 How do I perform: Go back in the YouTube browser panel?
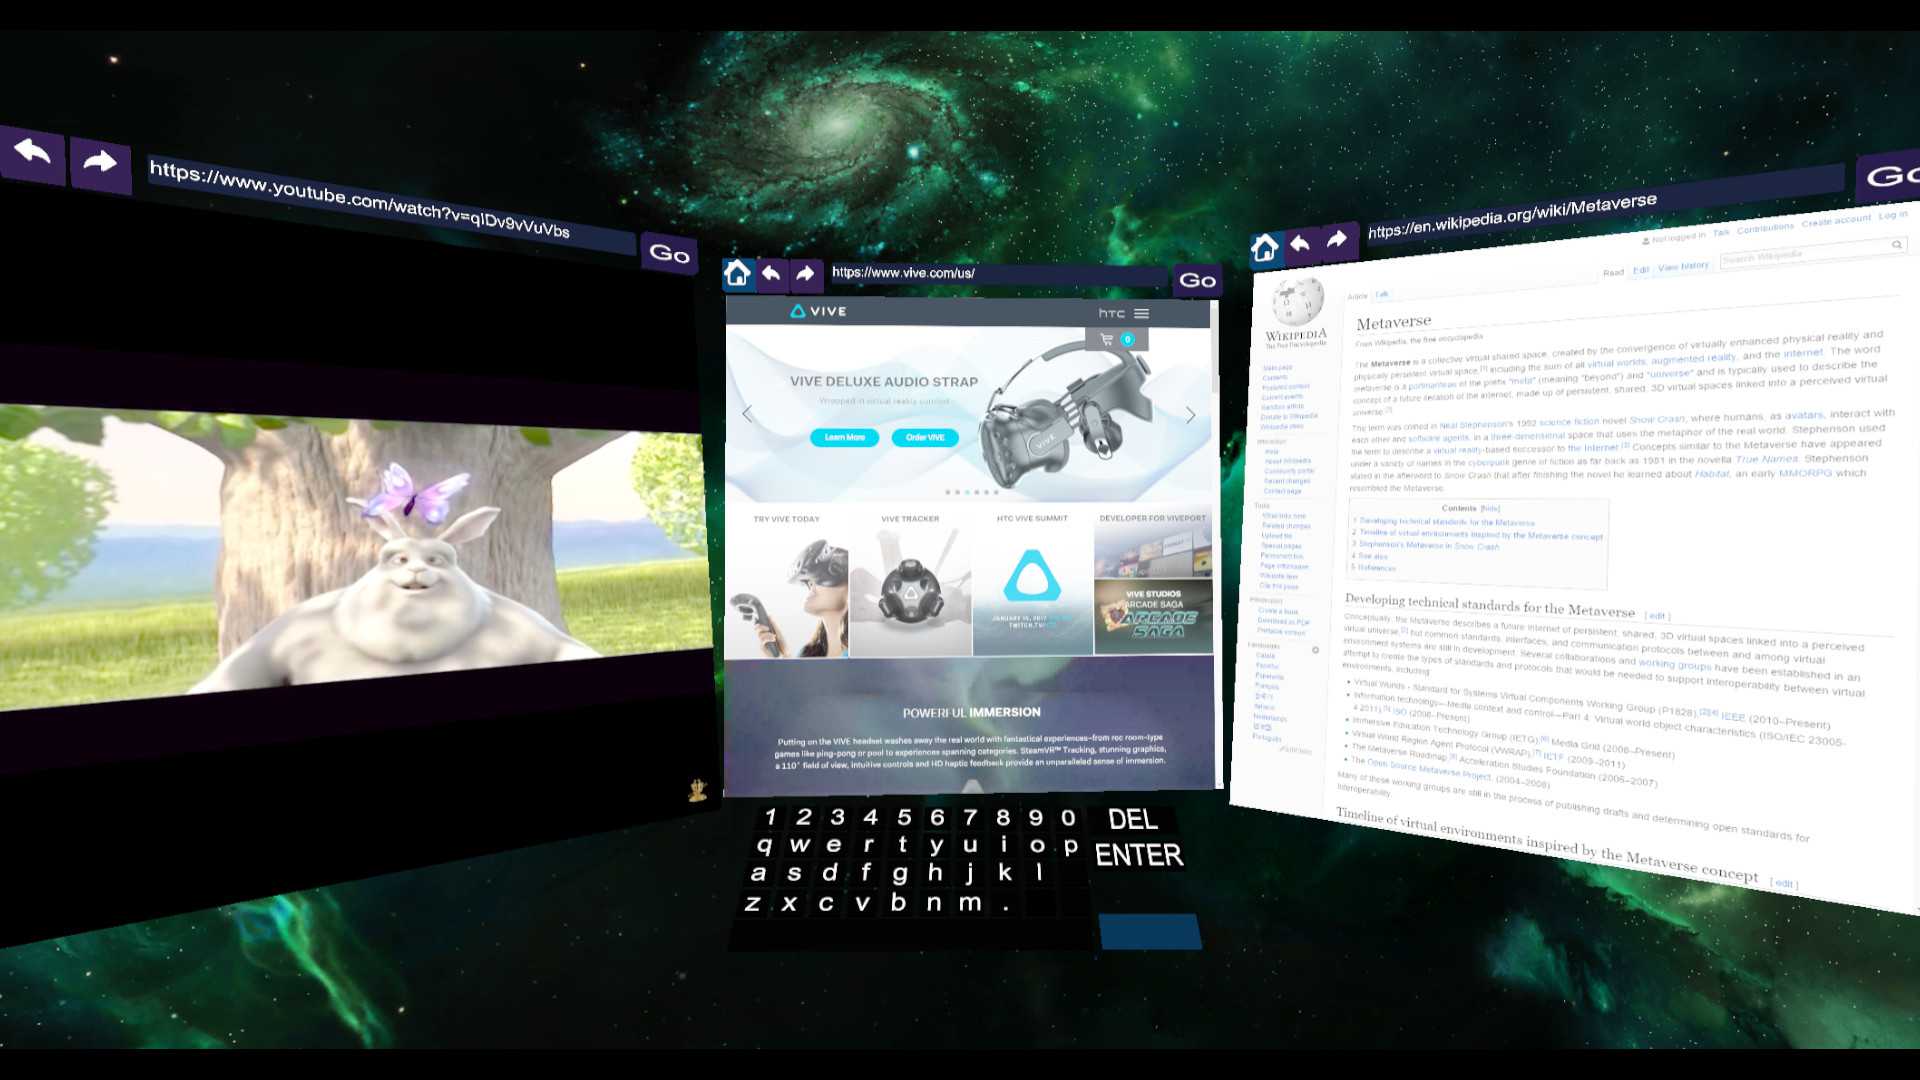coord(33,154)
